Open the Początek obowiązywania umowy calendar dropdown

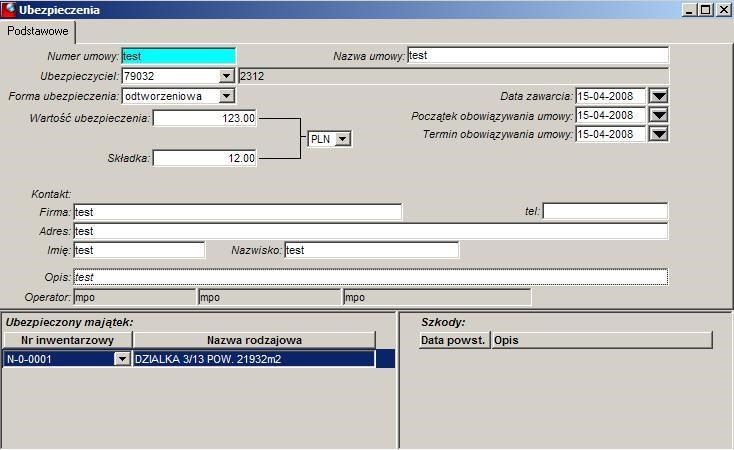click(659, 115)
